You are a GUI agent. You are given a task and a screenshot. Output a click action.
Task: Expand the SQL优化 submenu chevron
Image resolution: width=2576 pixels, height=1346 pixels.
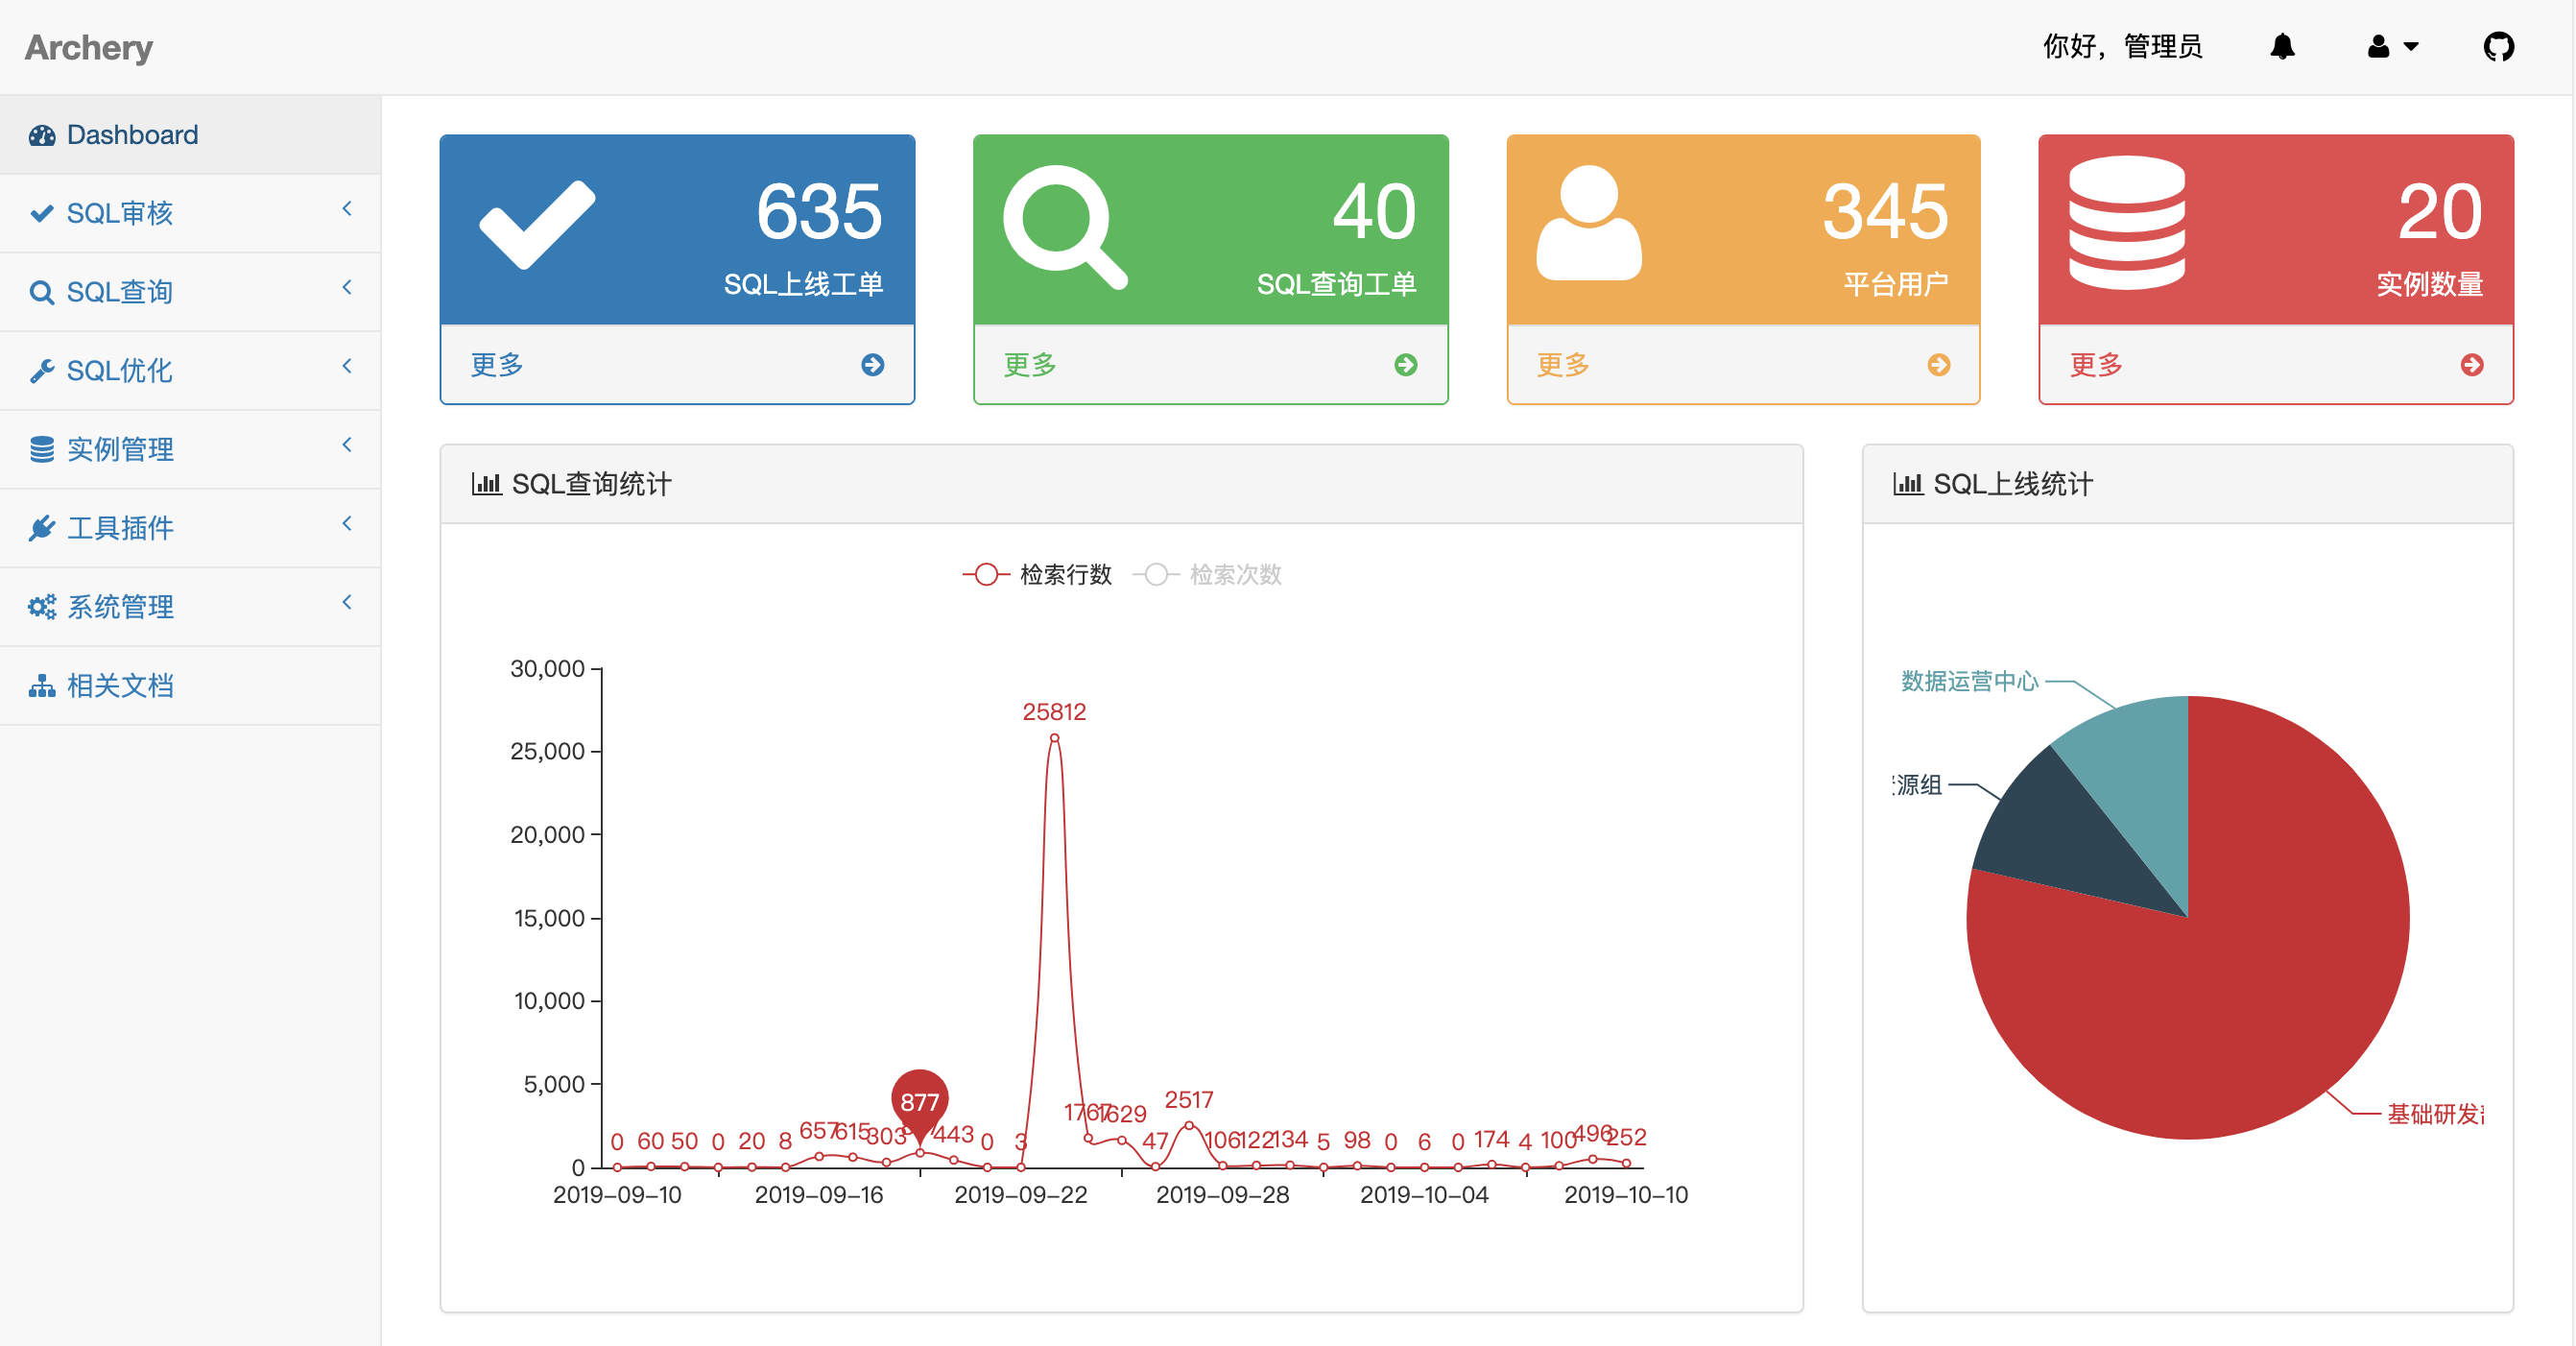coord(347,367)
